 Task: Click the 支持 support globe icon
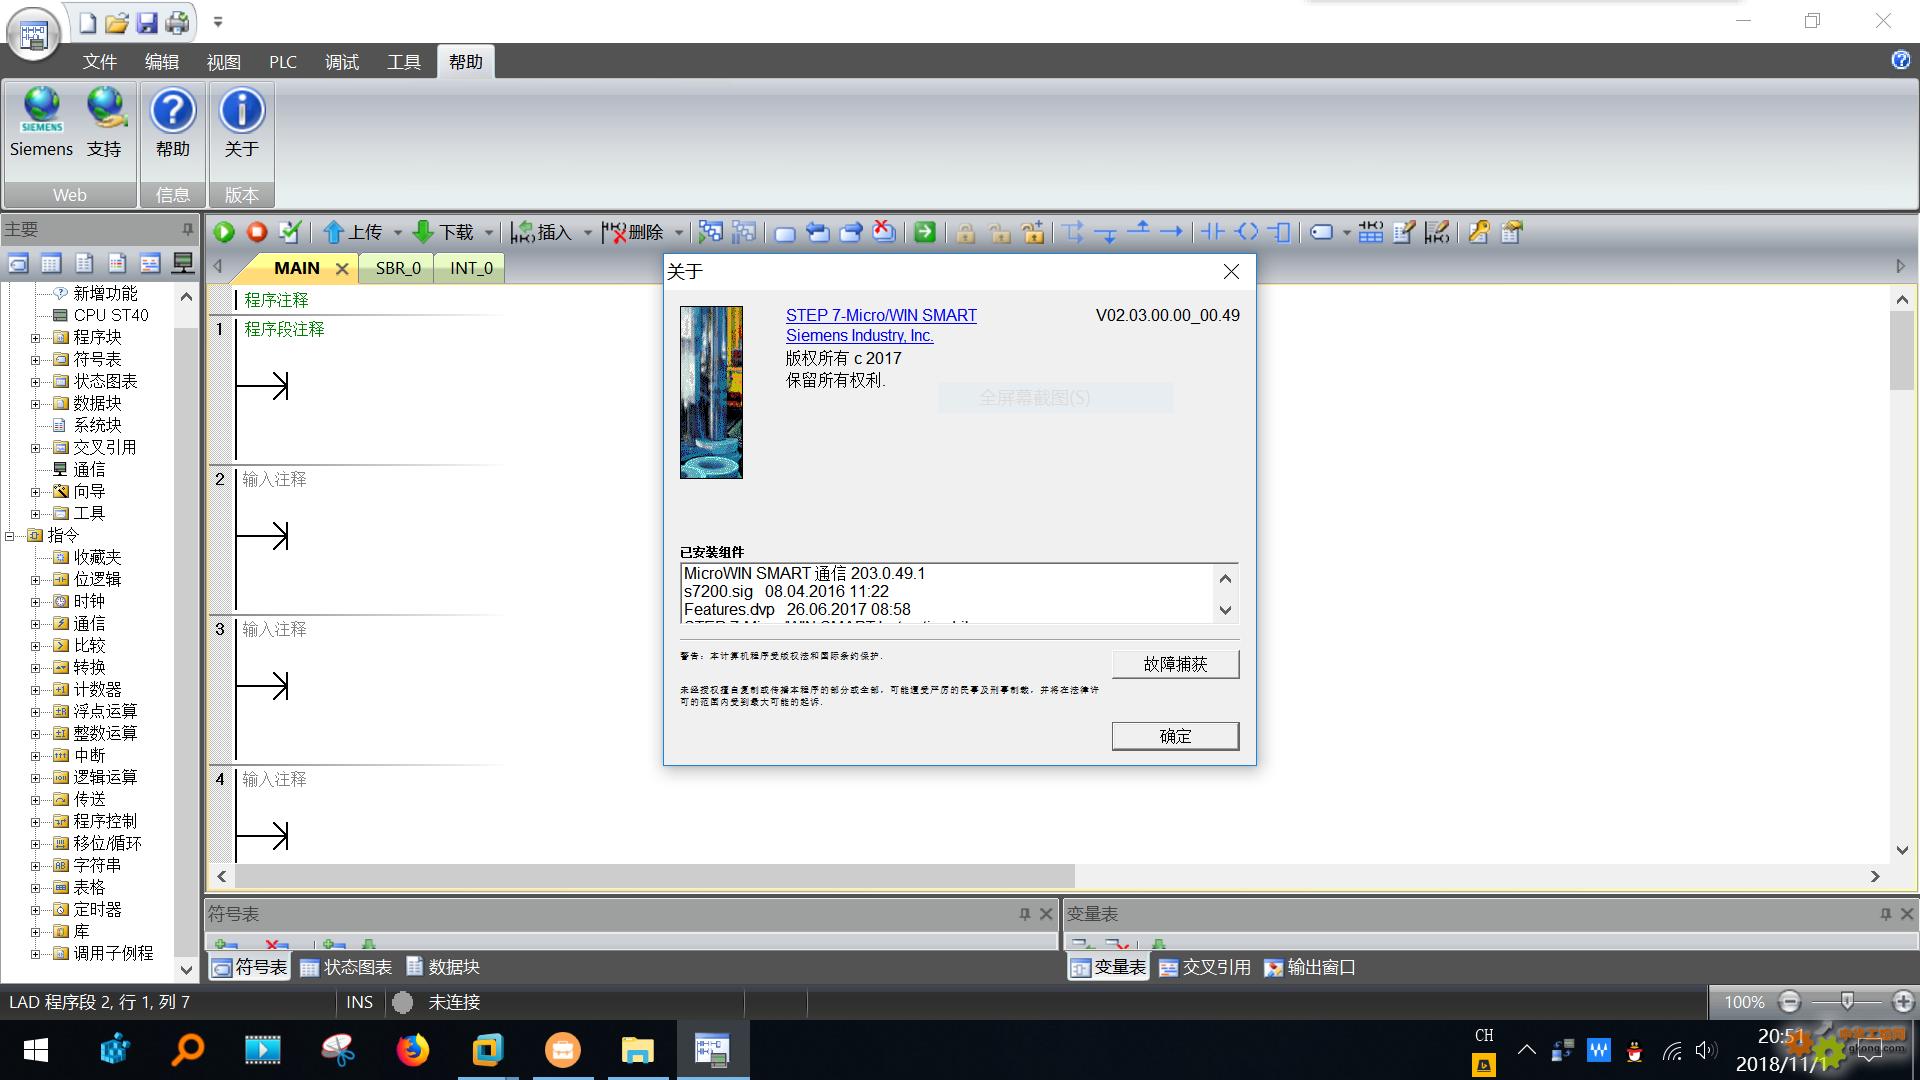click(105, 123)
